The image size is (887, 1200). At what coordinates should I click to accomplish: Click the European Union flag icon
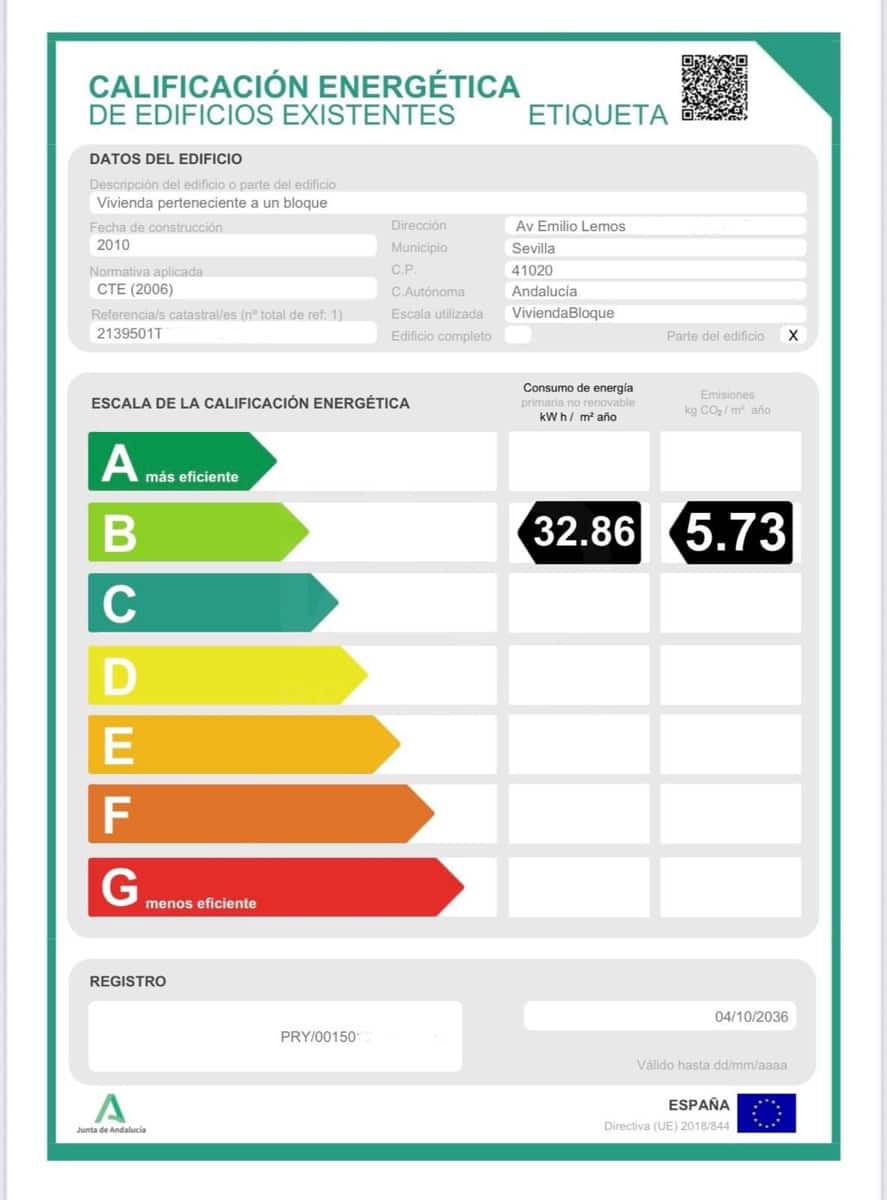coord(767,1113)
